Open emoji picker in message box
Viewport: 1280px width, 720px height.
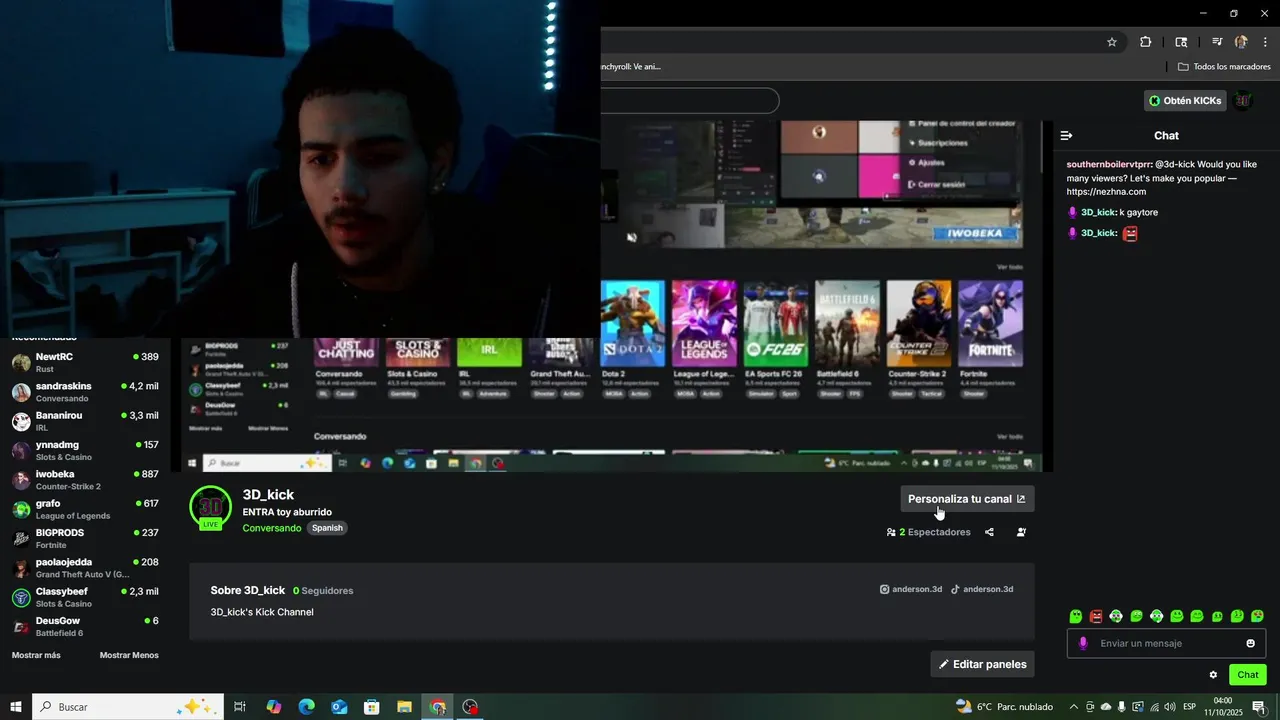tap(1250, 643)
